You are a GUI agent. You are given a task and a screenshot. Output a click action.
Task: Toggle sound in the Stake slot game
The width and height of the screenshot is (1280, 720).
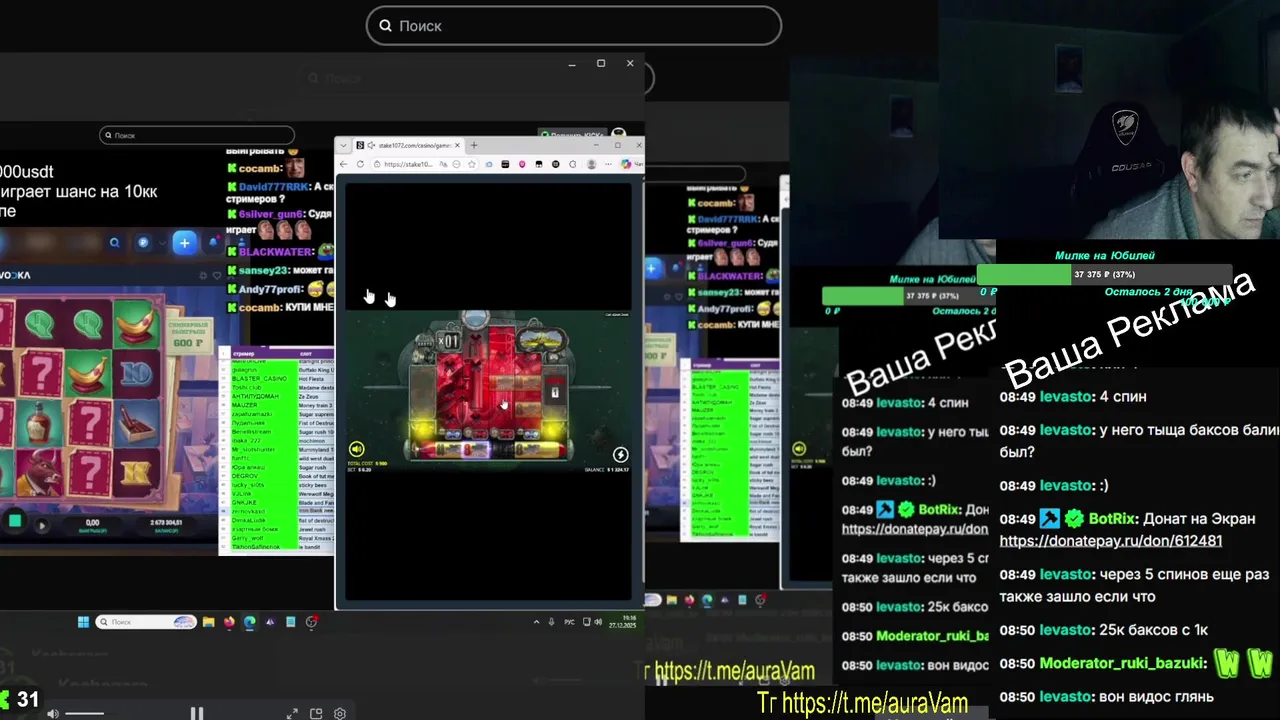pos(357,450)
